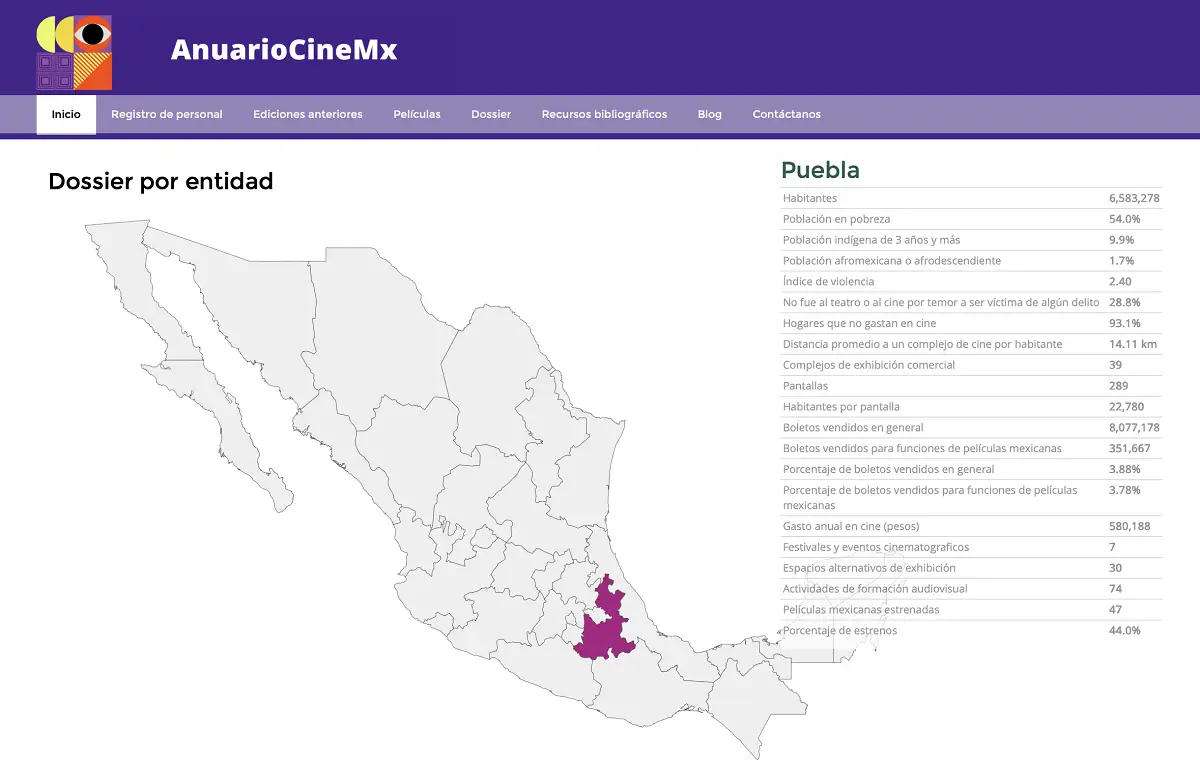This screenshot has height=765, width=1200.
Task: Open the Dossier menu item
Action: point(491,114)
